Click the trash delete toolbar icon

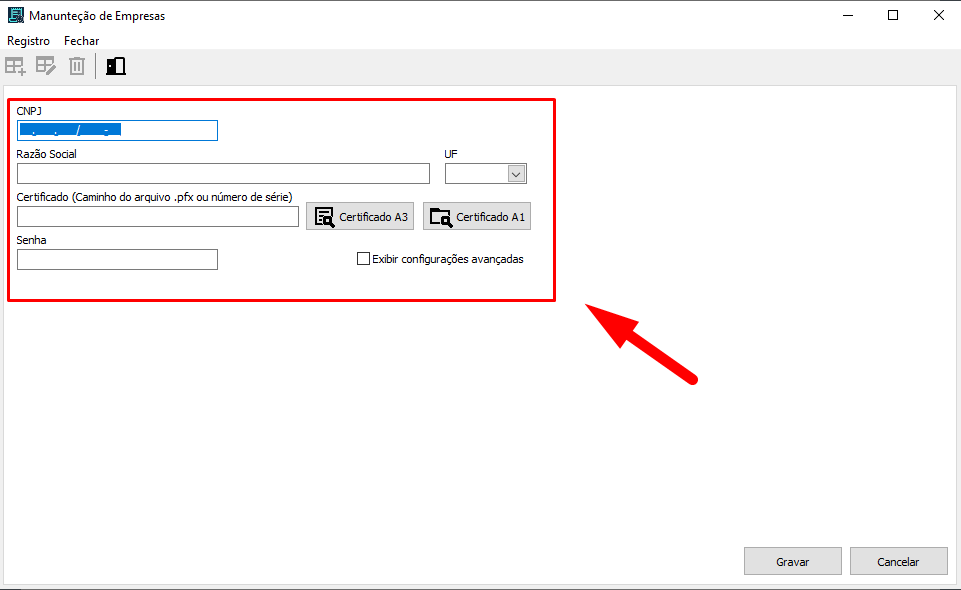(x=77, y=67)
